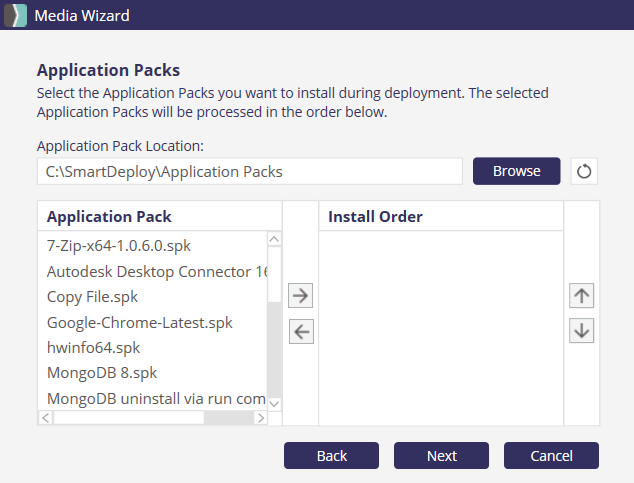This screenshot has width=634, height=483.
Task: Move selected pack down in install order
Action: point(581,329)
